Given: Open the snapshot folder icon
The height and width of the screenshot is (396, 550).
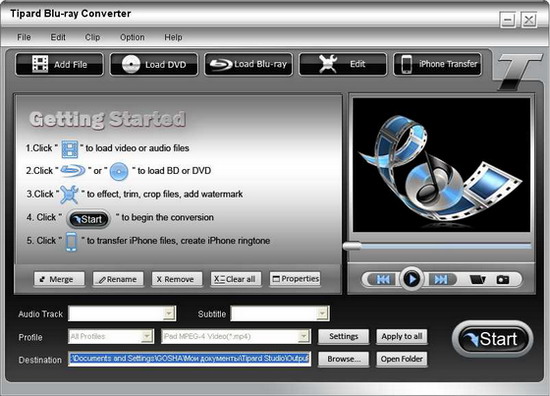Looking at the screenshot, I should (x=477, y=280).
